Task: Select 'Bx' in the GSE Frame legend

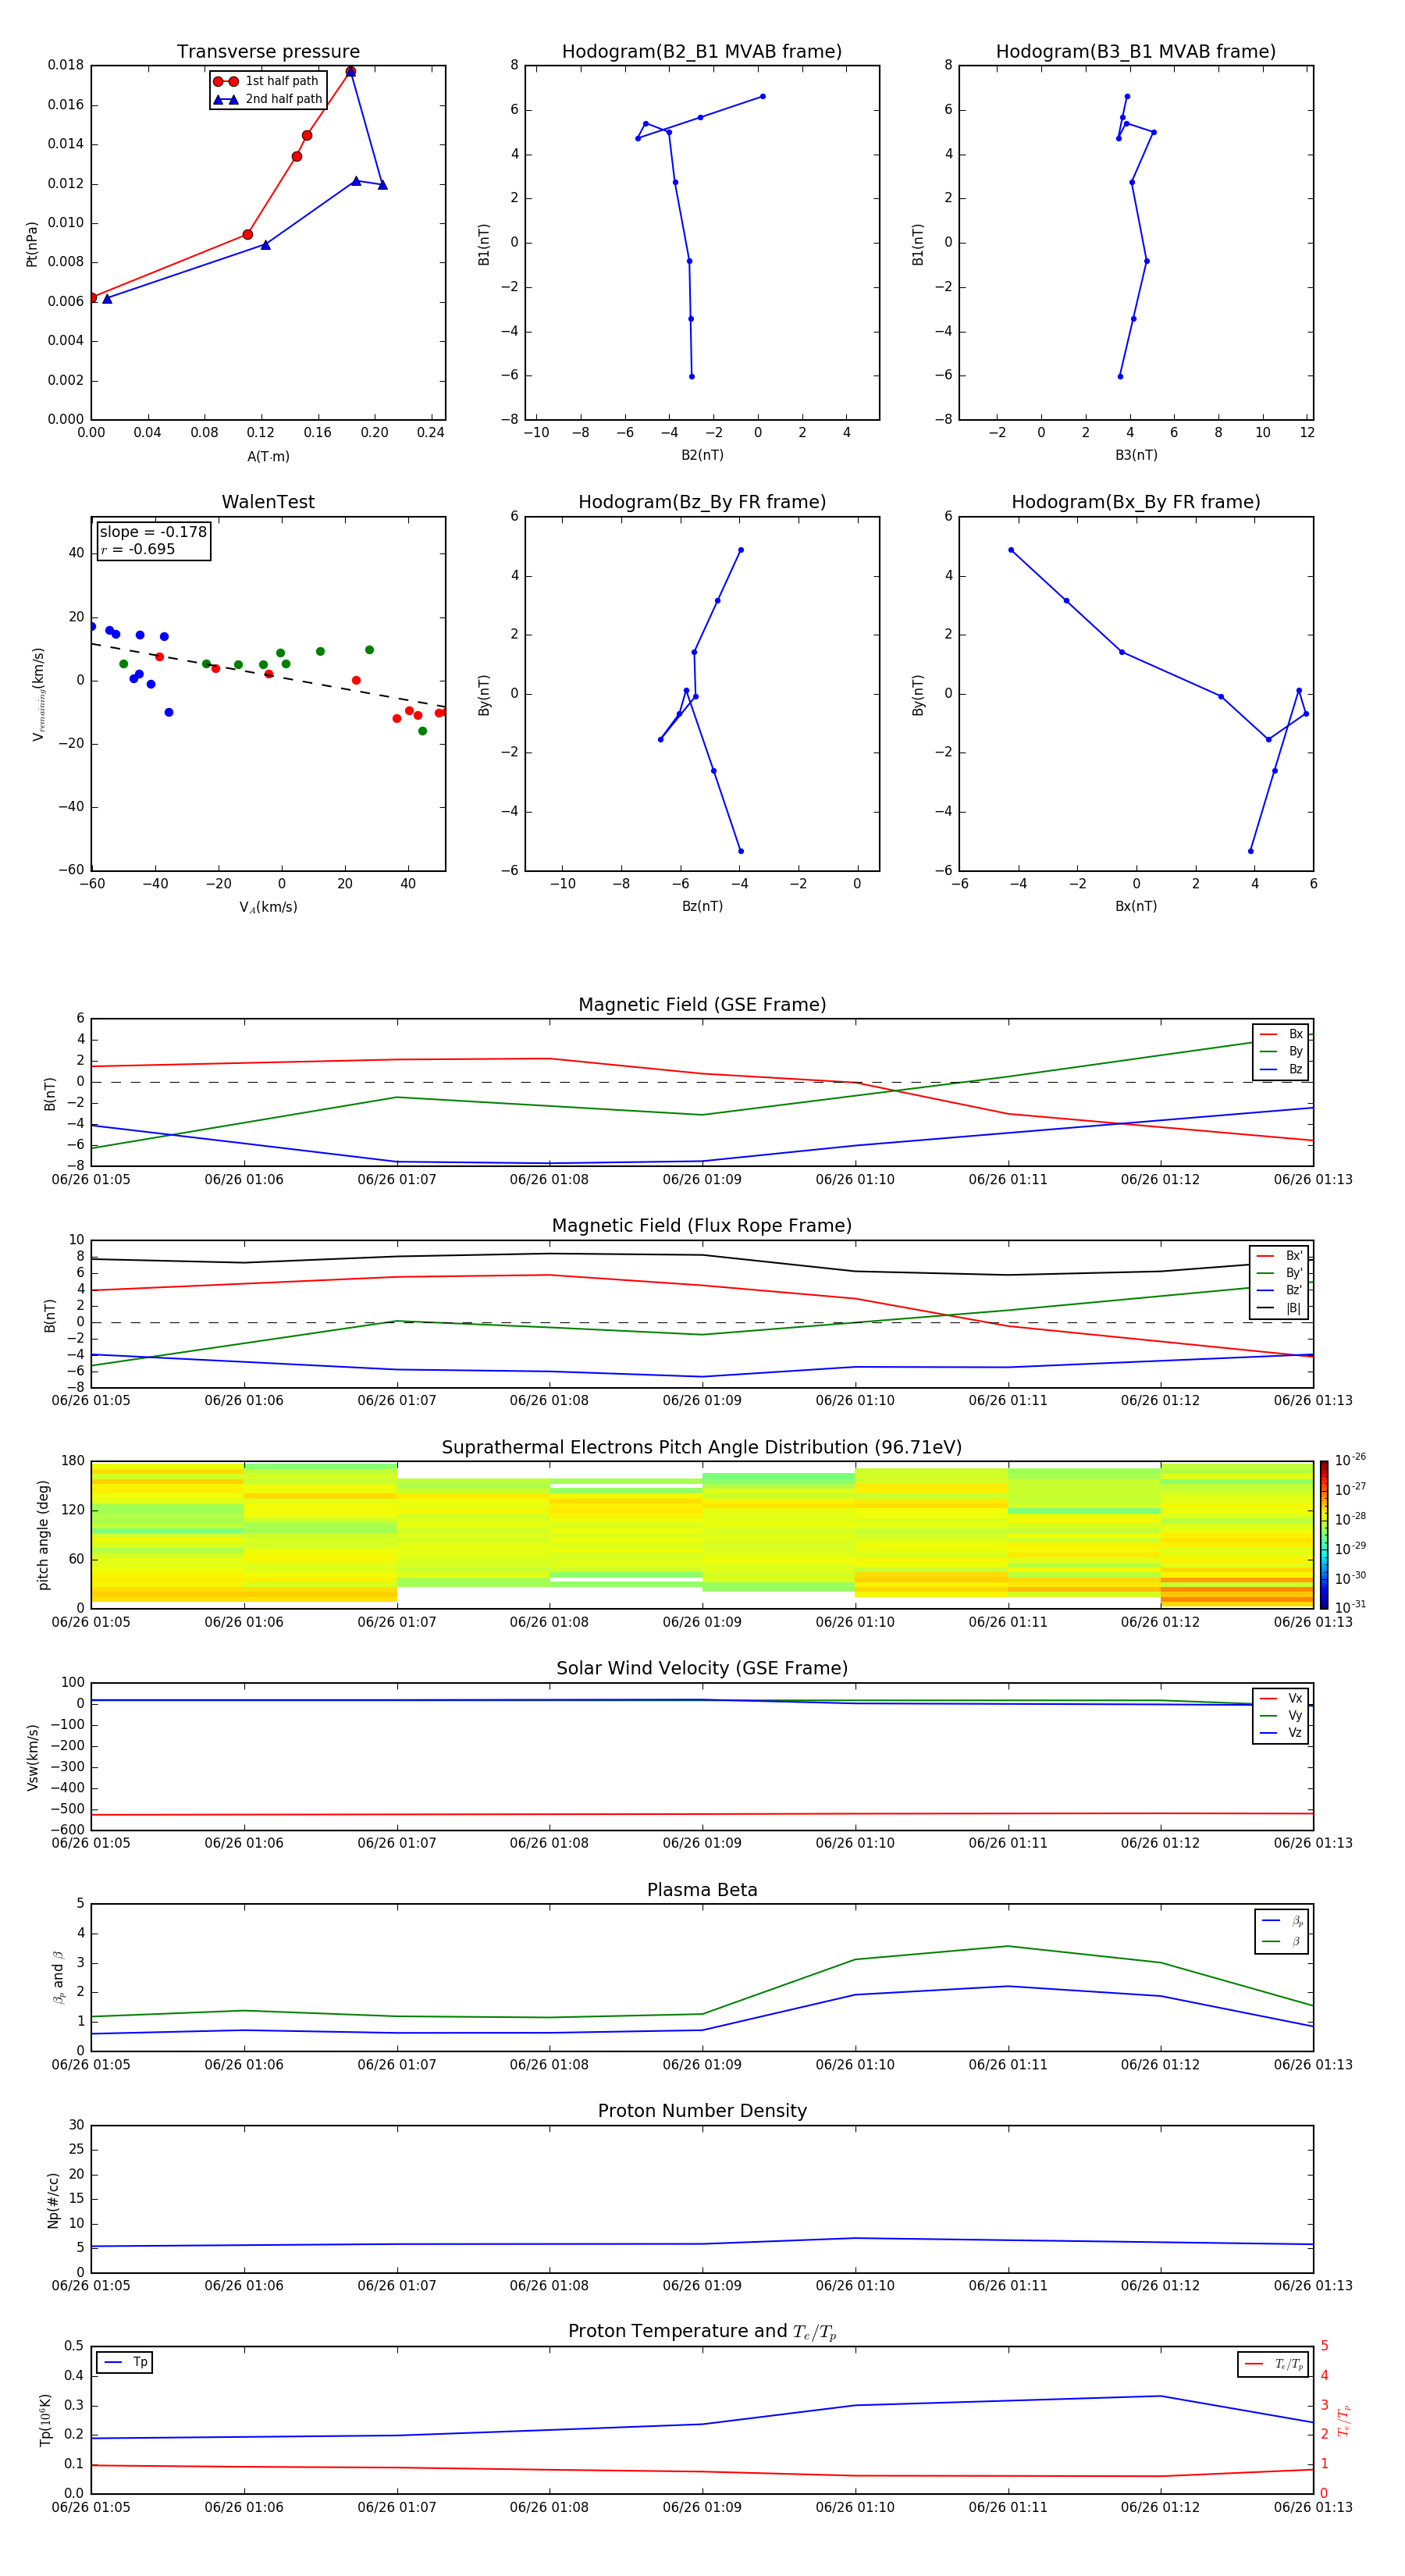Action: tap(1282, 1034)
